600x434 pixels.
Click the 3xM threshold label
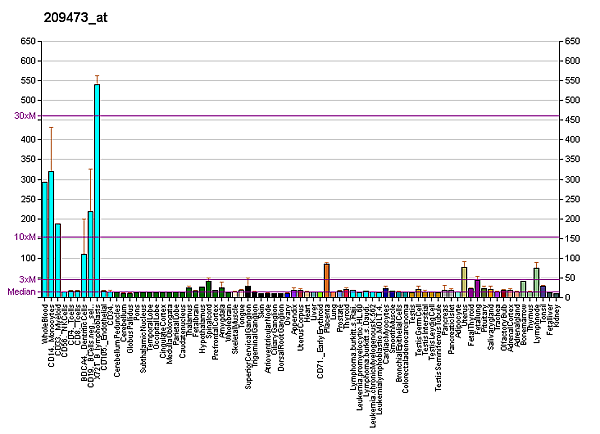(27, 279)
